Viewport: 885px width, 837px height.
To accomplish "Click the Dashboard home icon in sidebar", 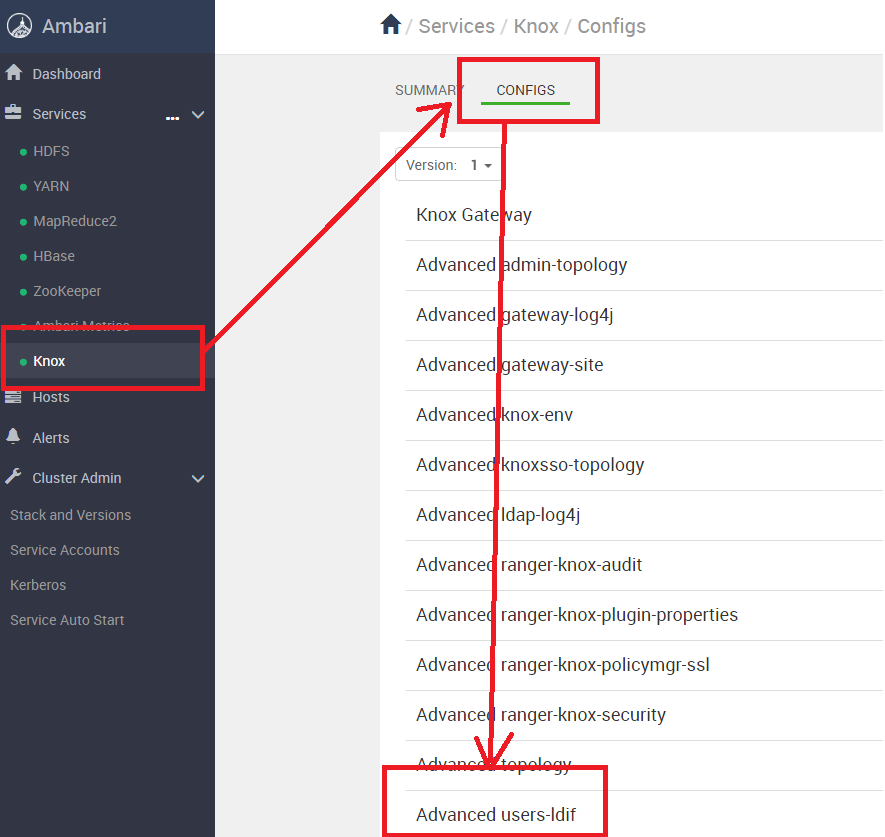I will [x=14, y=73].
